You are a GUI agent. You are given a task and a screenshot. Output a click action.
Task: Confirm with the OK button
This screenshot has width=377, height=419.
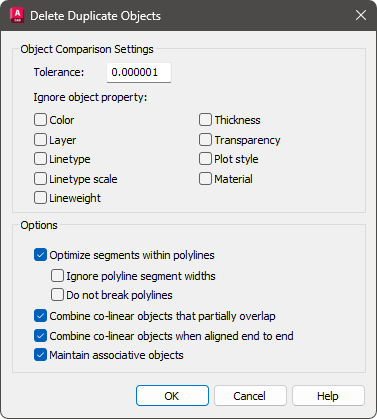point(172,396)
